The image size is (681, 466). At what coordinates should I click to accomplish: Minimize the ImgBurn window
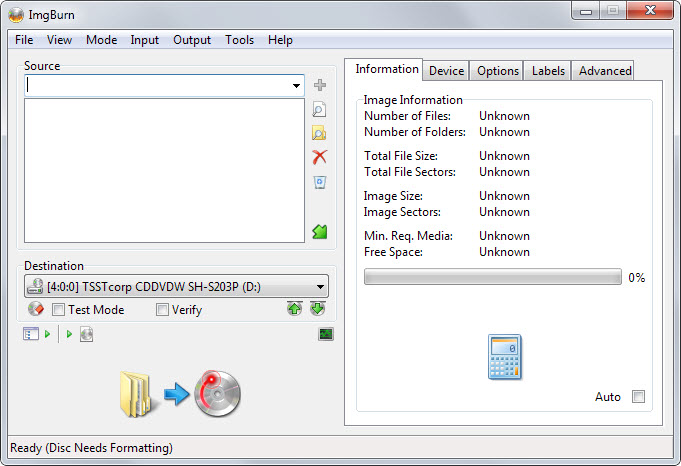click(586, 11)
